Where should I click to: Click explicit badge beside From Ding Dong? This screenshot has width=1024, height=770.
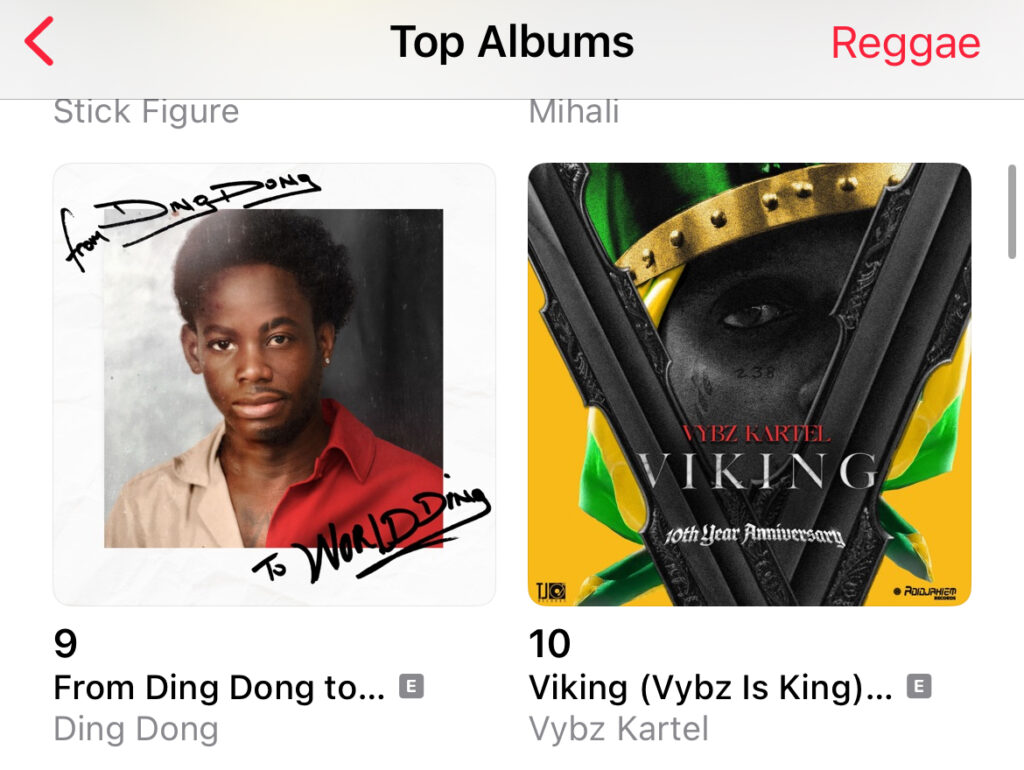(411, 686)
